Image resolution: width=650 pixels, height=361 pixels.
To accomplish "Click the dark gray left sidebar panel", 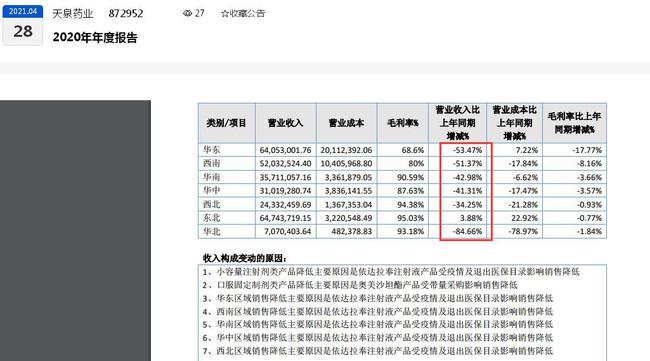I will point(75,230).
